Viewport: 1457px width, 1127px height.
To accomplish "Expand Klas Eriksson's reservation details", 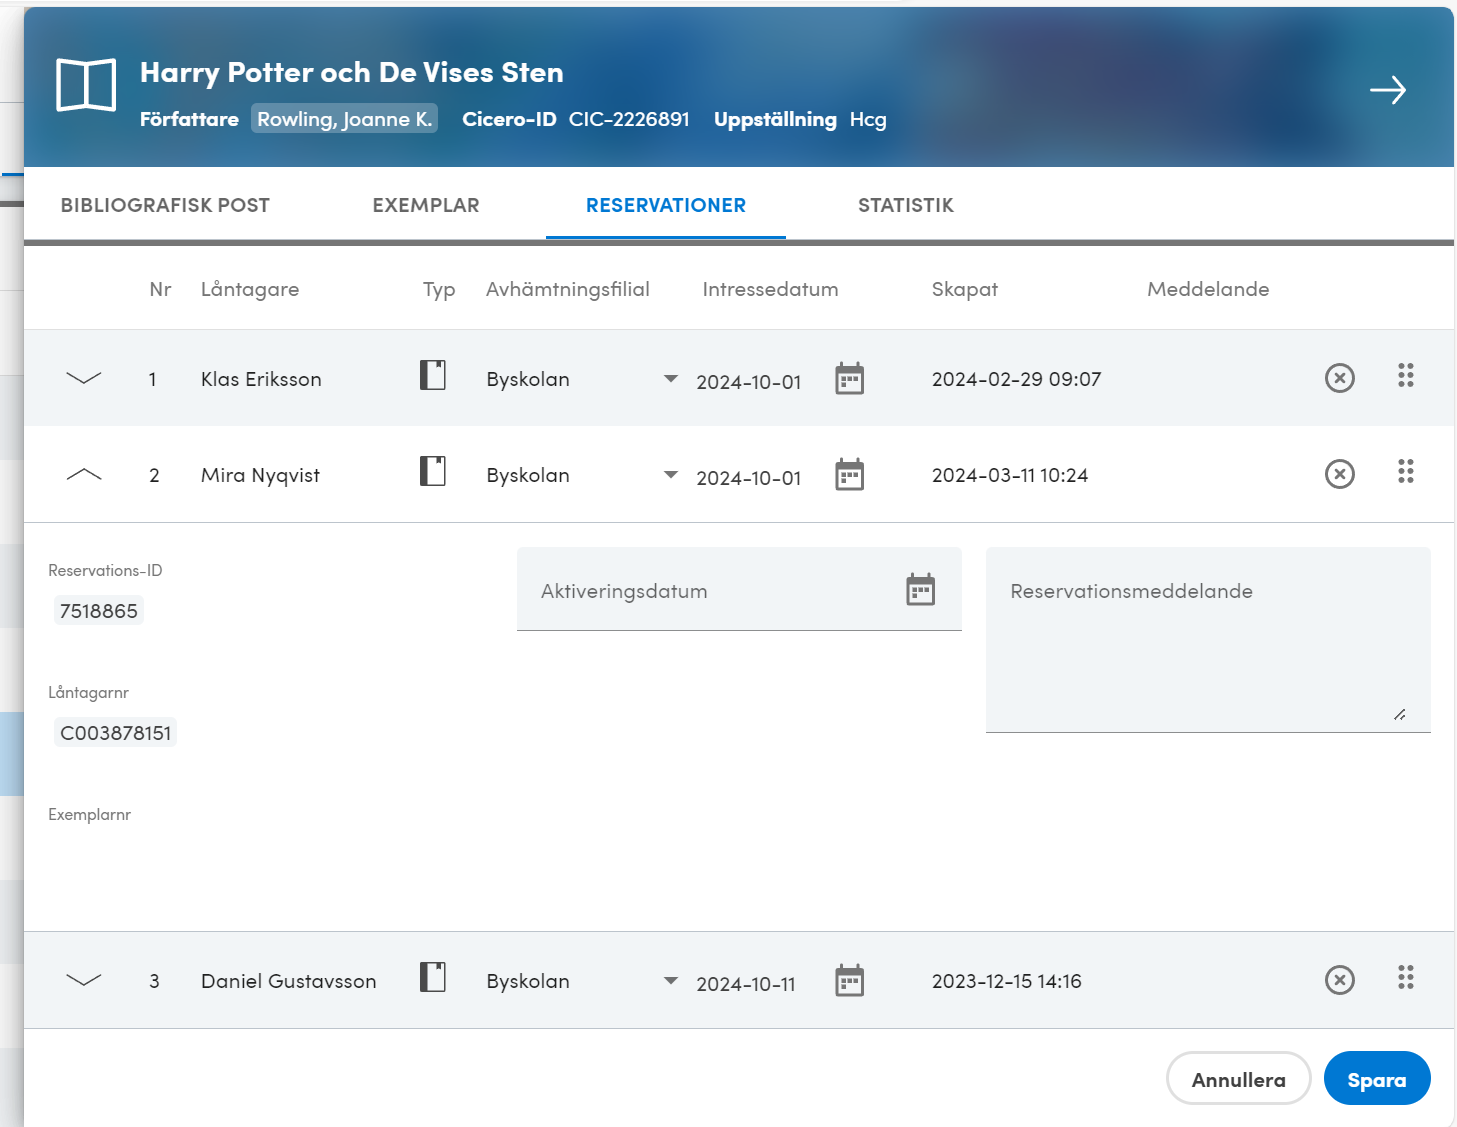I will (84, 378).
